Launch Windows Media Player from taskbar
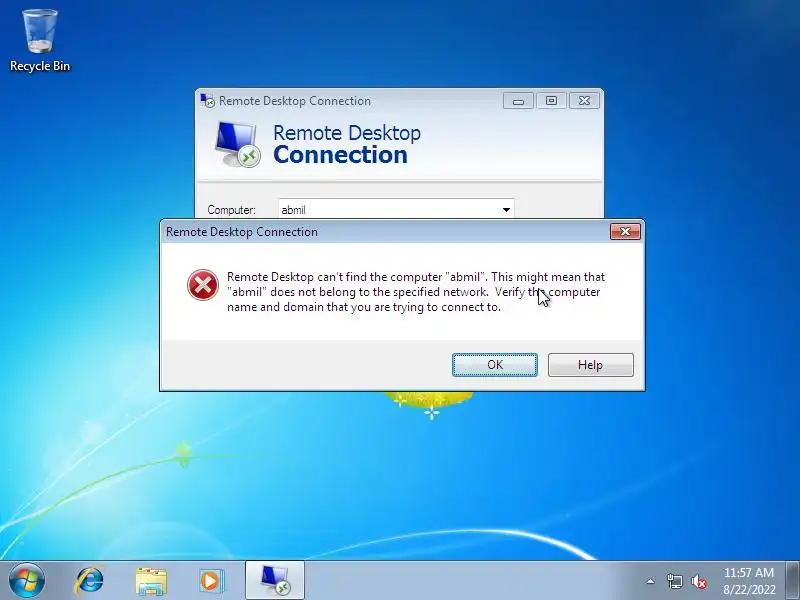Image resolution: width=800 pixels, height=600 pixels. pos(211,581)
